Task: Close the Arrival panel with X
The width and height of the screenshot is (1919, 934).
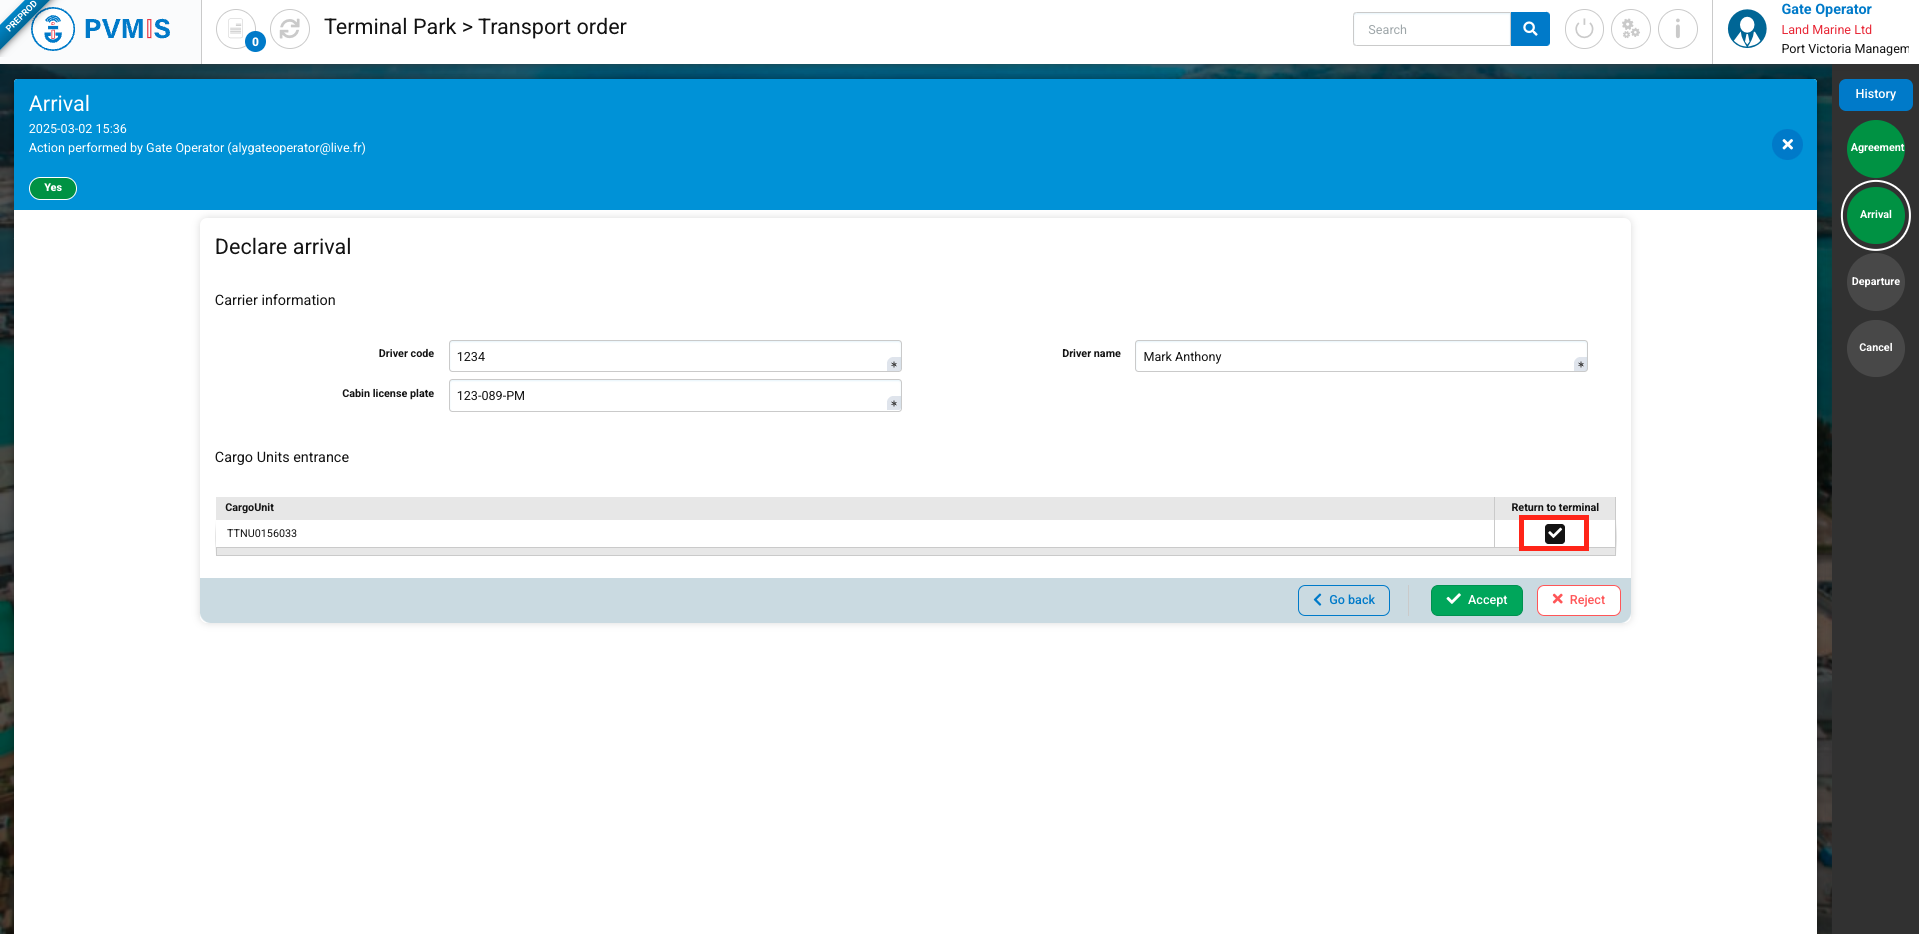Action: (x=1787, y=144)
